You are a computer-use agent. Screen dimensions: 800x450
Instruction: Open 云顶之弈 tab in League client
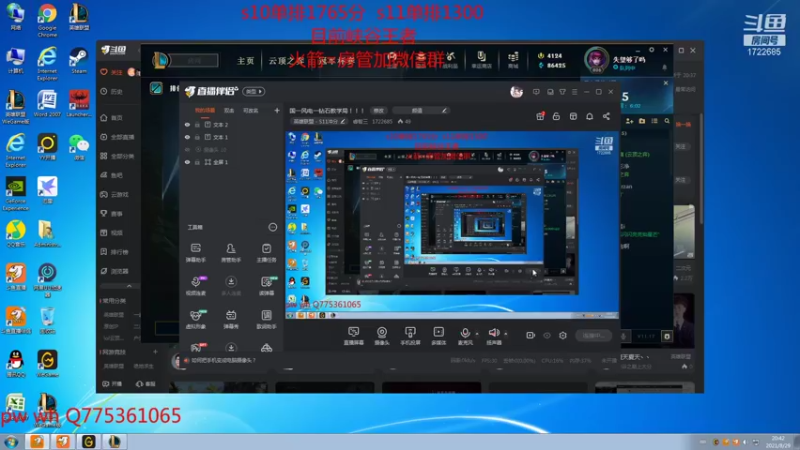[286, 61]
